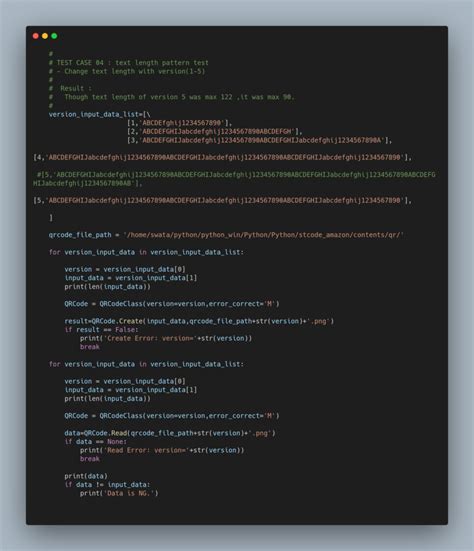Click the 'Read Error: version=' print statement
The width and height of the screenshot is (474, 551).
click(x=162, y=450)
